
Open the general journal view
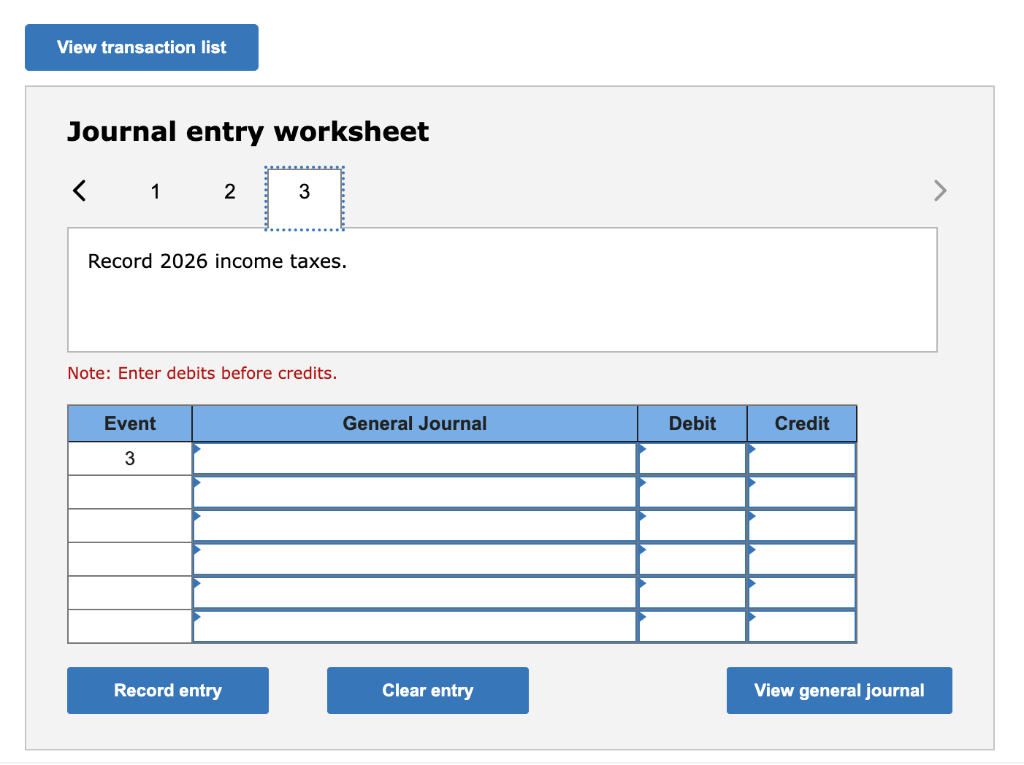[839, 690]
